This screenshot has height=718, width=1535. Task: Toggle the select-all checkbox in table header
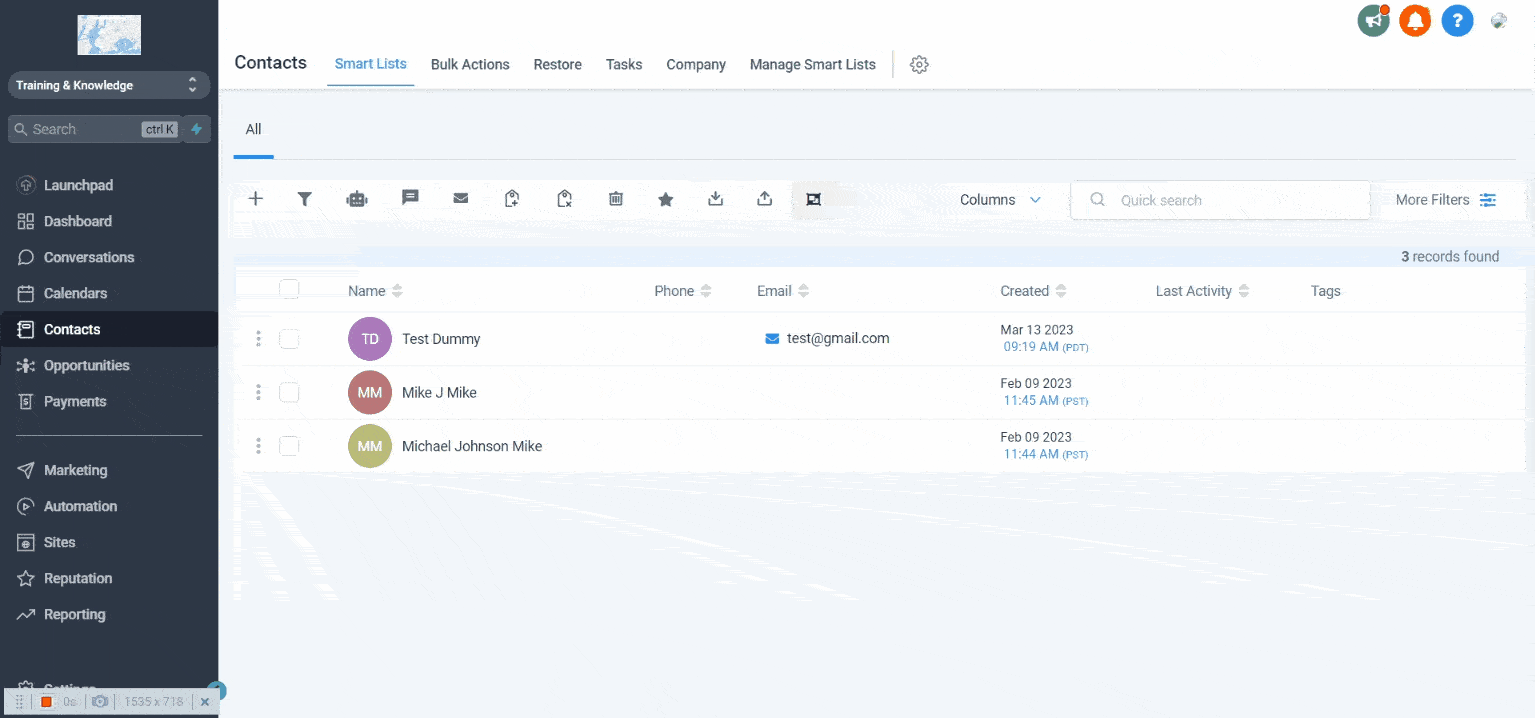tap(289, 289)
